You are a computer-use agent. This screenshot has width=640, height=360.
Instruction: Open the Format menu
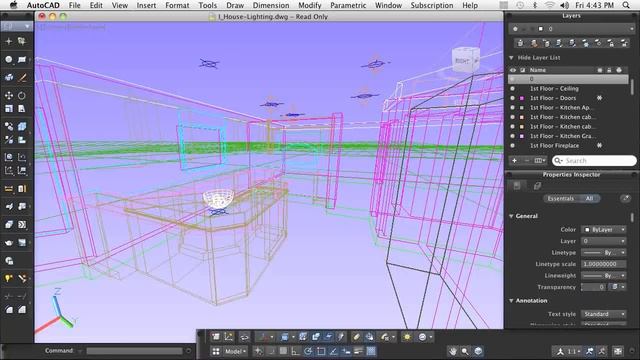pos(177,5)
